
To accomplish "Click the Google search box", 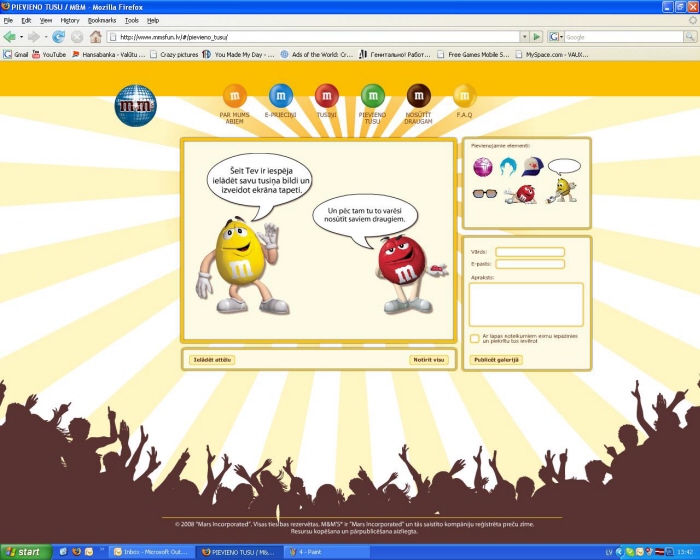I will coord(624,37).
